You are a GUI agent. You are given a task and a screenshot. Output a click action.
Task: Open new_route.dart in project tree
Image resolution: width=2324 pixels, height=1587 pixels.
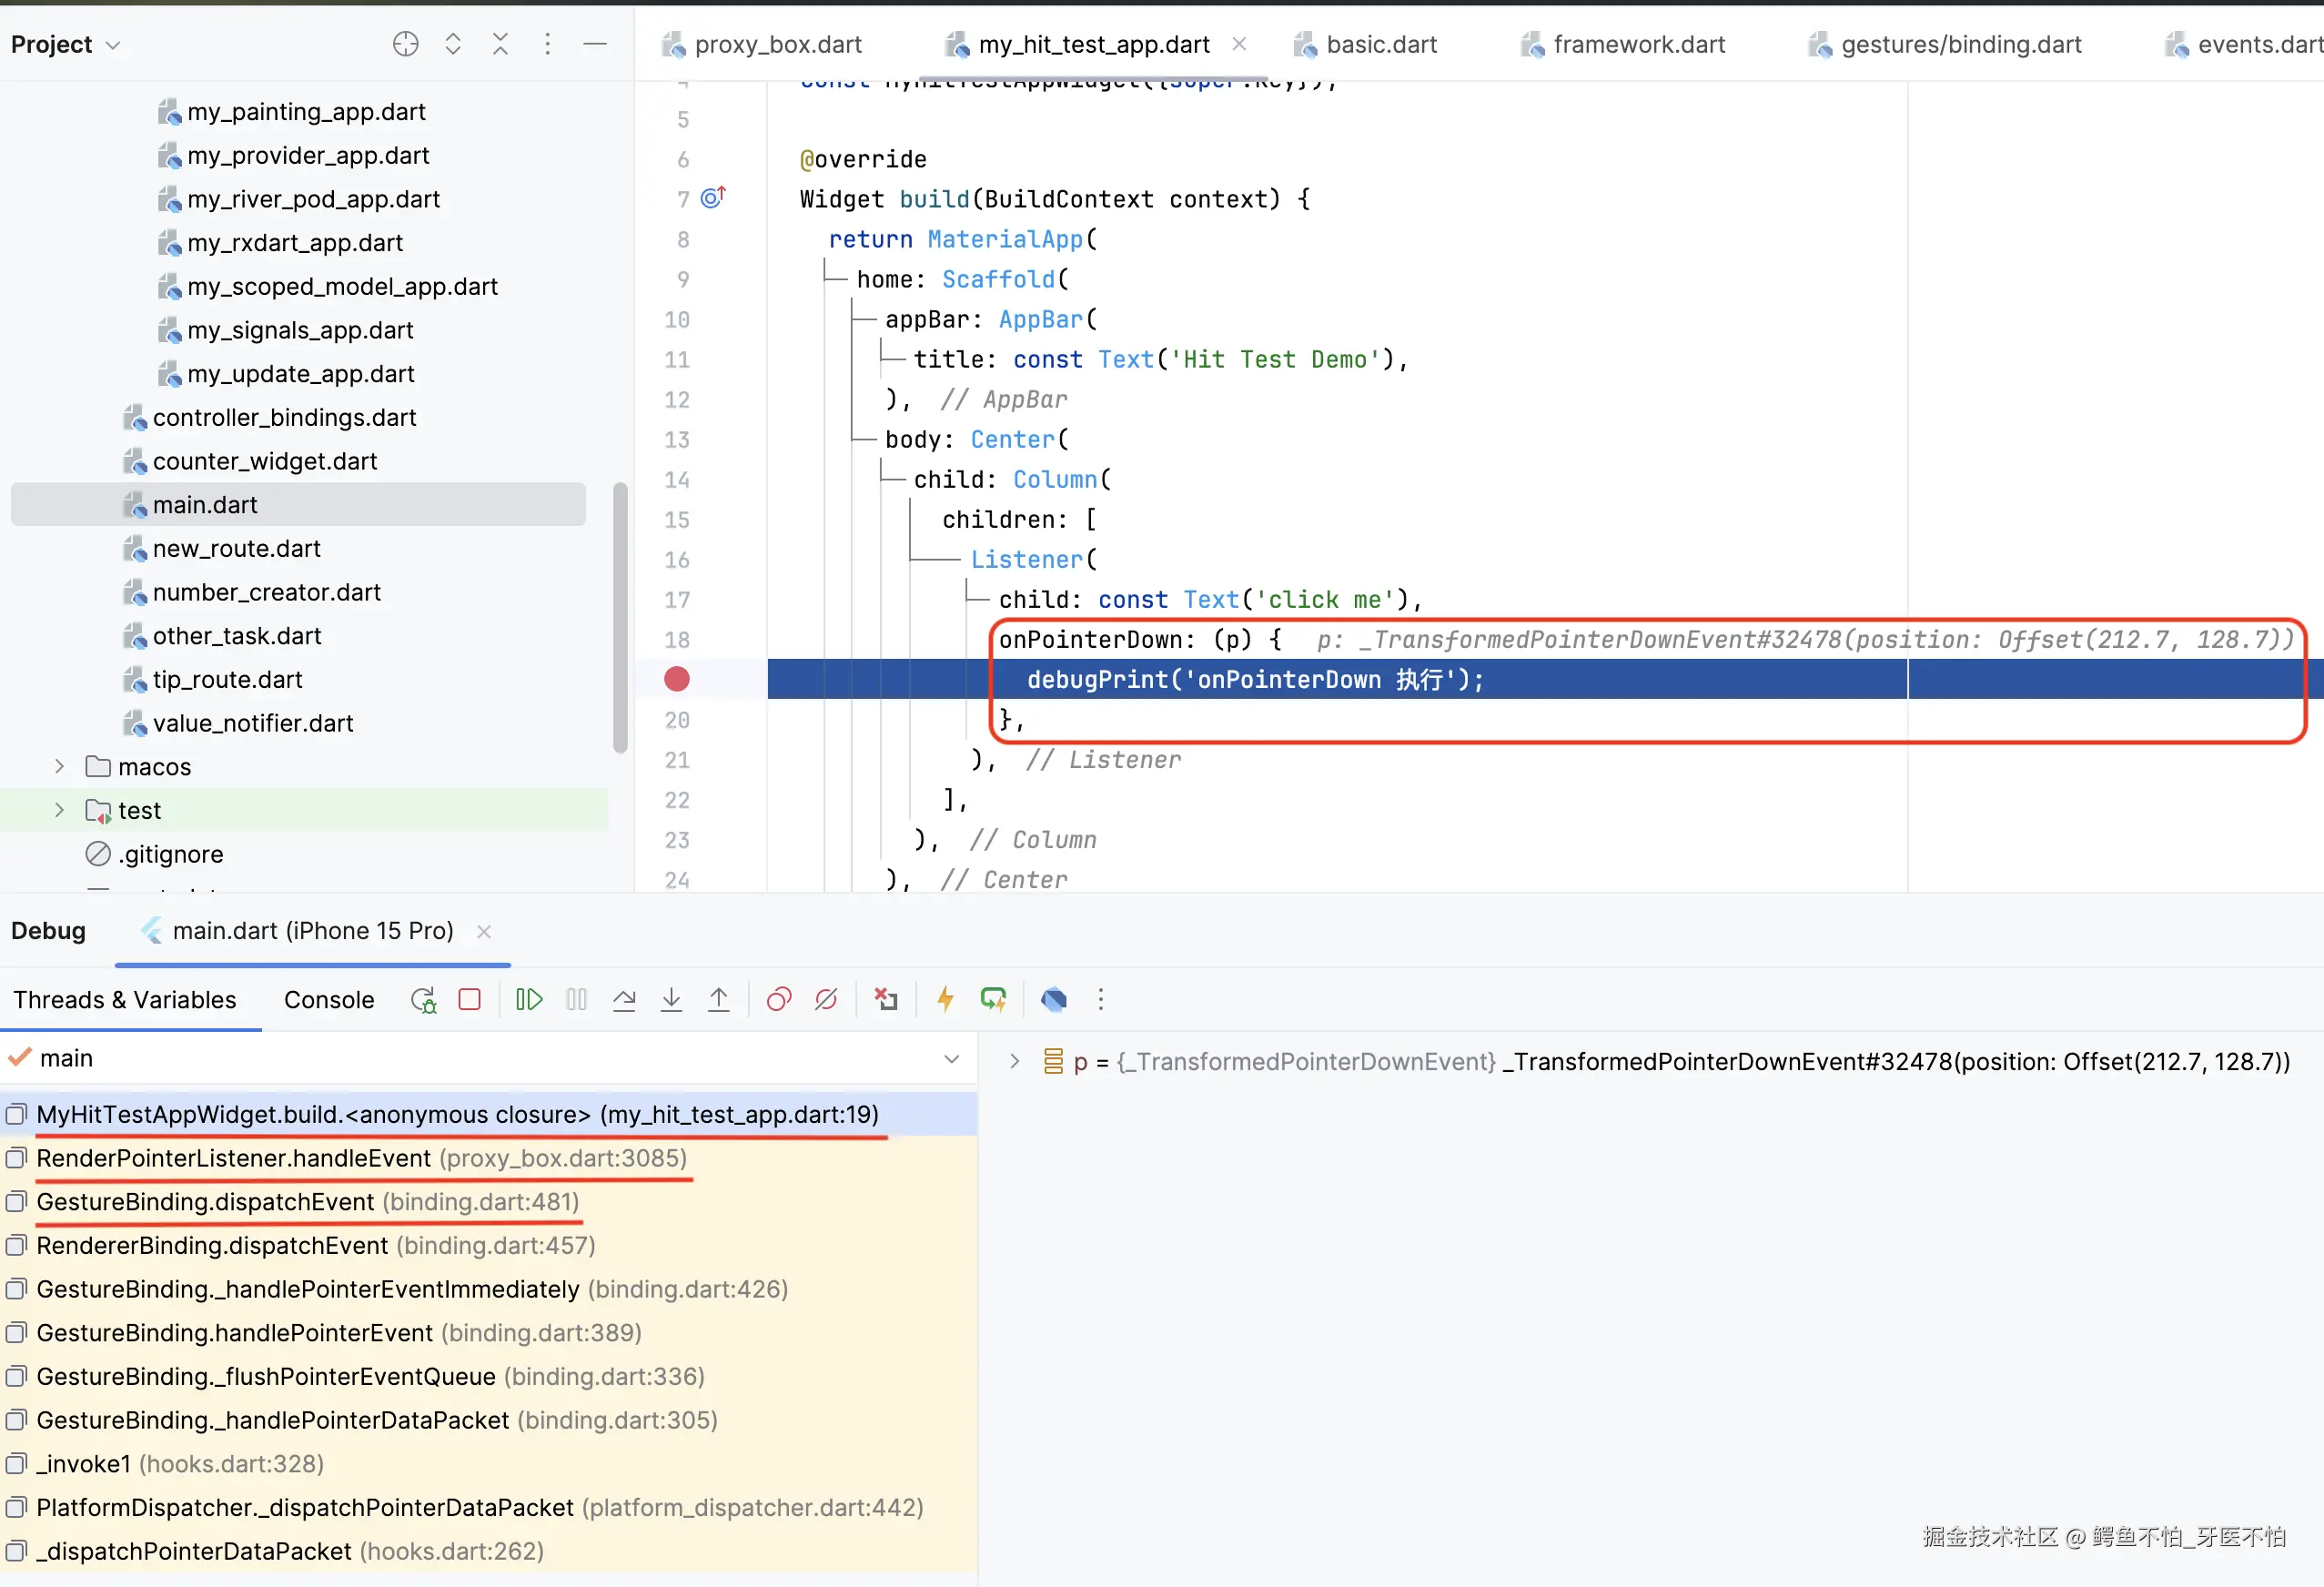[236, 549]
